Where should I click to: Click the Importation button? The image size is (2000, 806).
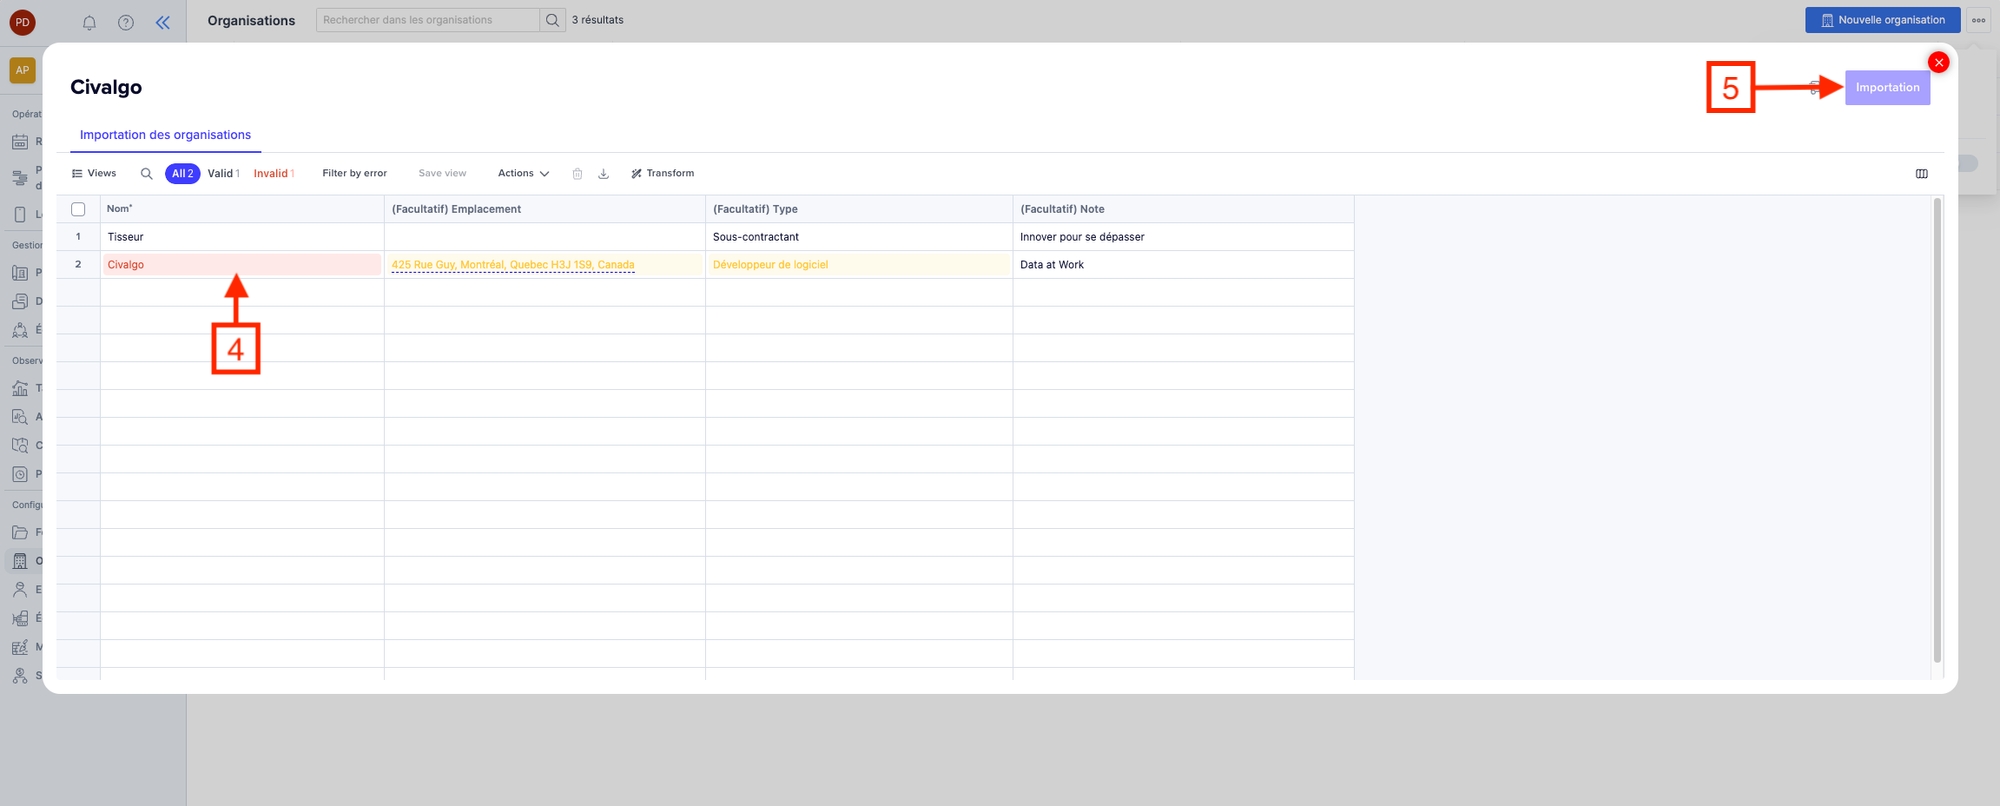[x=1887, y=88]
